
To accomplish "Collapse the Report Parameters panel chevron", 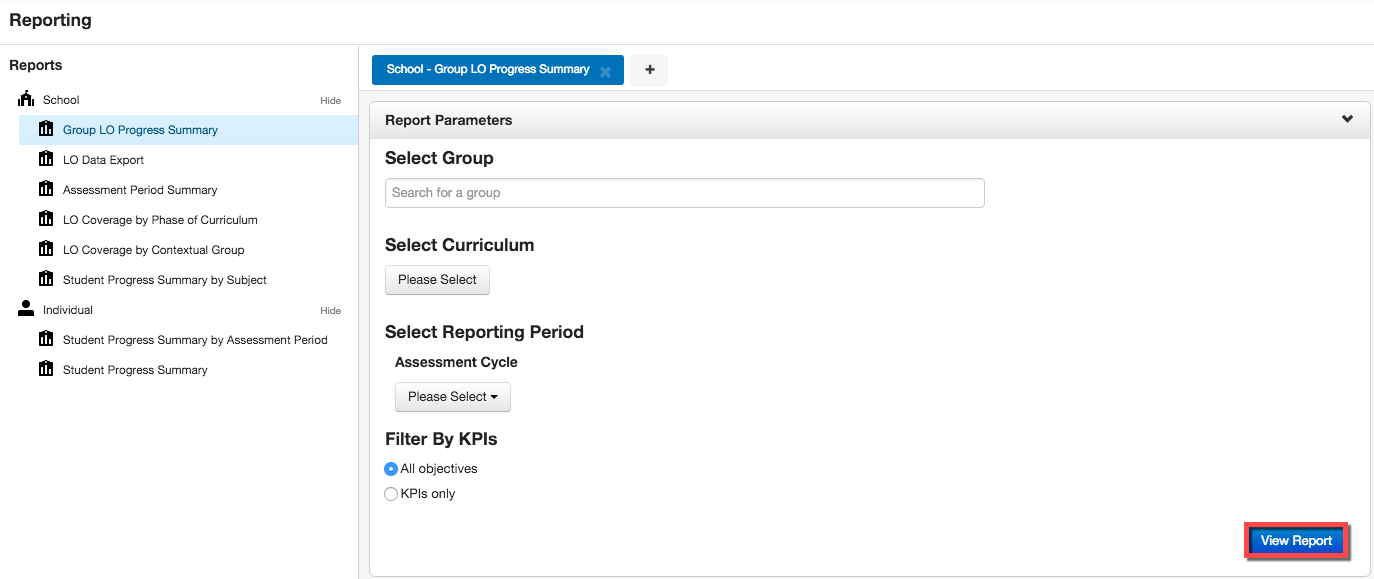I will point(1347,119).
